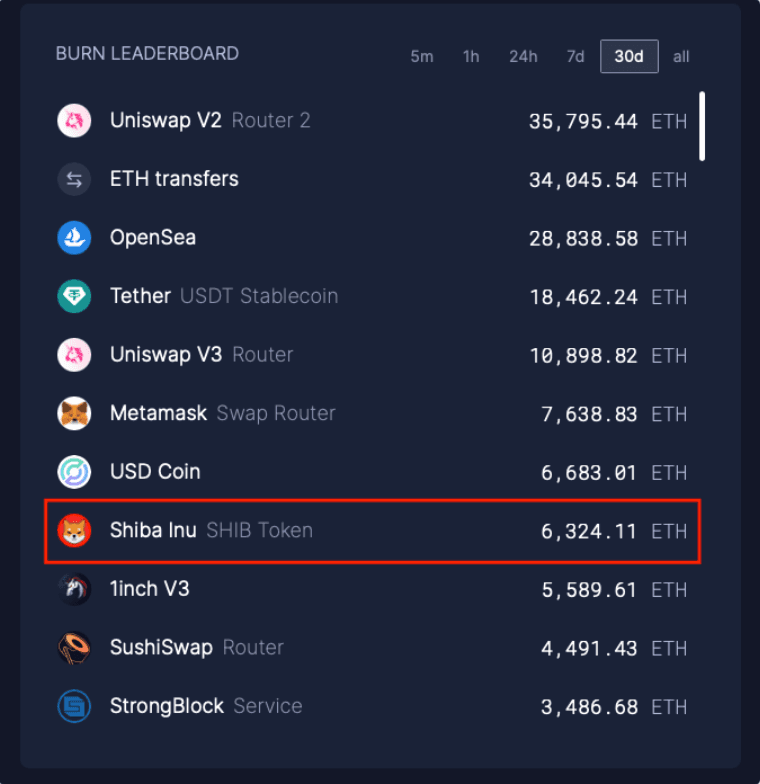
Task: Select the 1h timeframe
Action: tap(471, 57)
